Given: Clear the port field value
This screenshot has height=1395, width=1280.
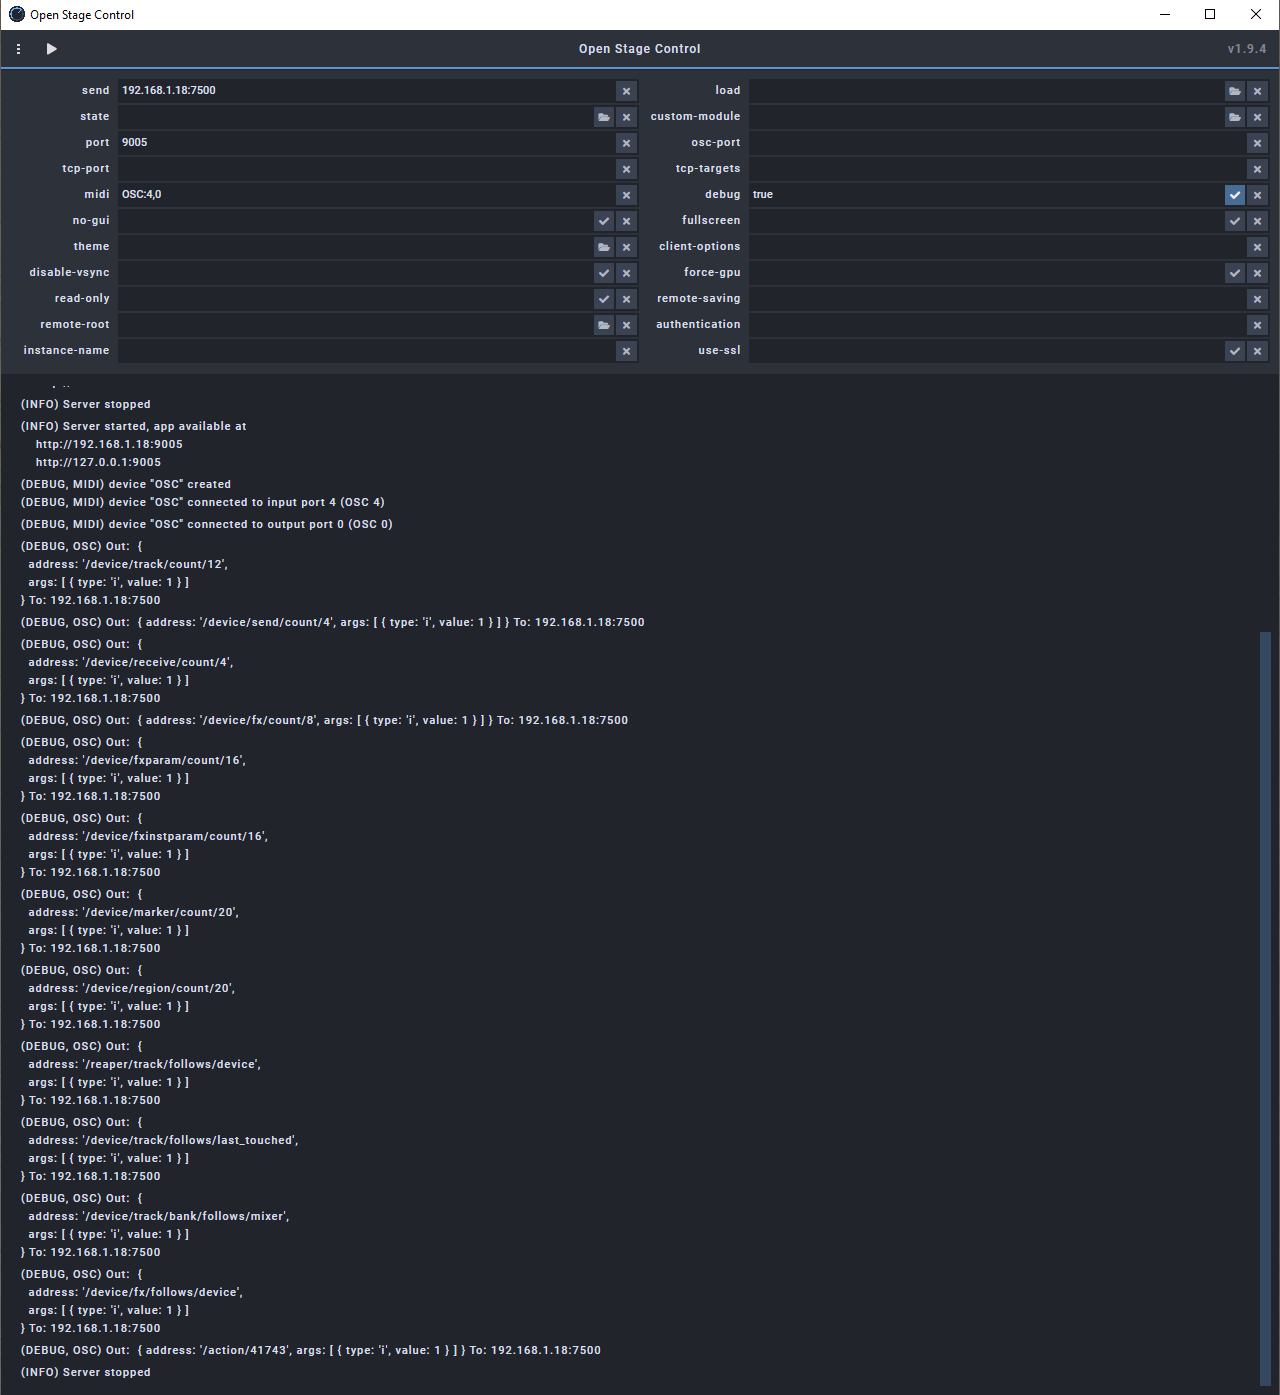Looking at the screenshot, I should [x=627, y=143].
